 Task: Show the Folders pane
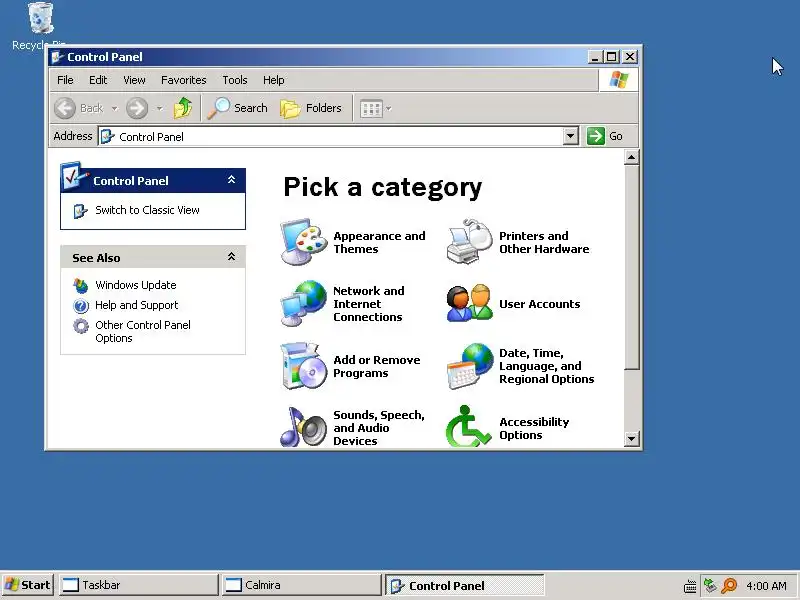click(x=311, y=108)
